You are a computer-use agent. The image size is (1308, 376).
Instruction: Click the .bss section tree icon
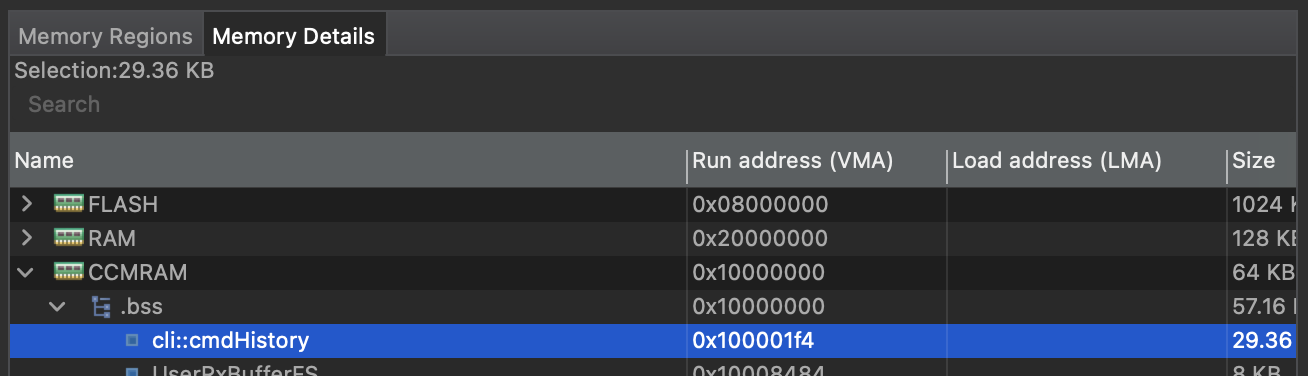point(102,306)
